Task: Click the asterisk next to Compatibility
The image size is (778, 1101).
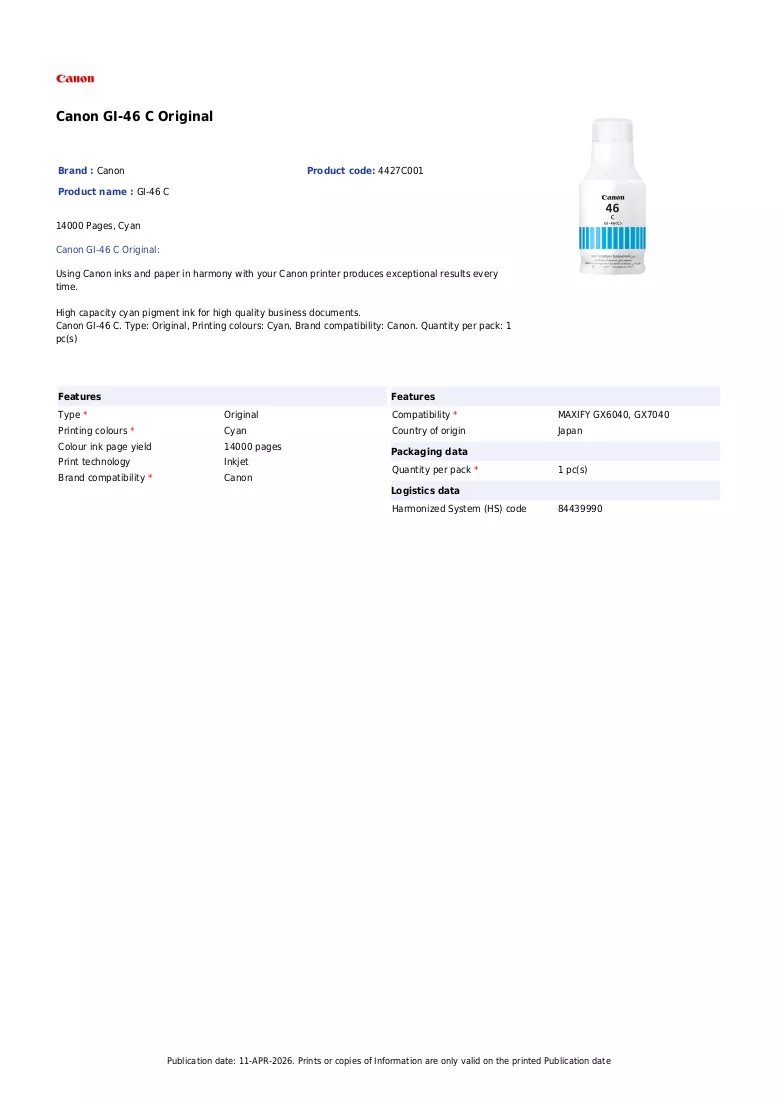Action: coord(455,414)
